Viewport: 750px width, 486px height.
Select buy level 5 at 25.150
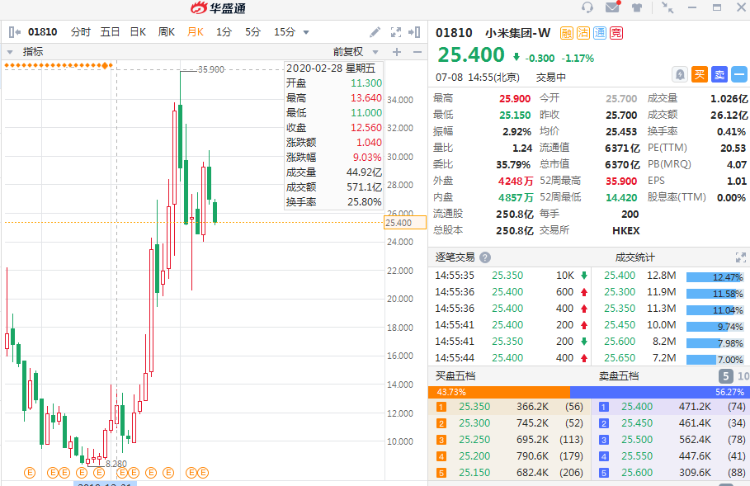click(x=512, y=472)
